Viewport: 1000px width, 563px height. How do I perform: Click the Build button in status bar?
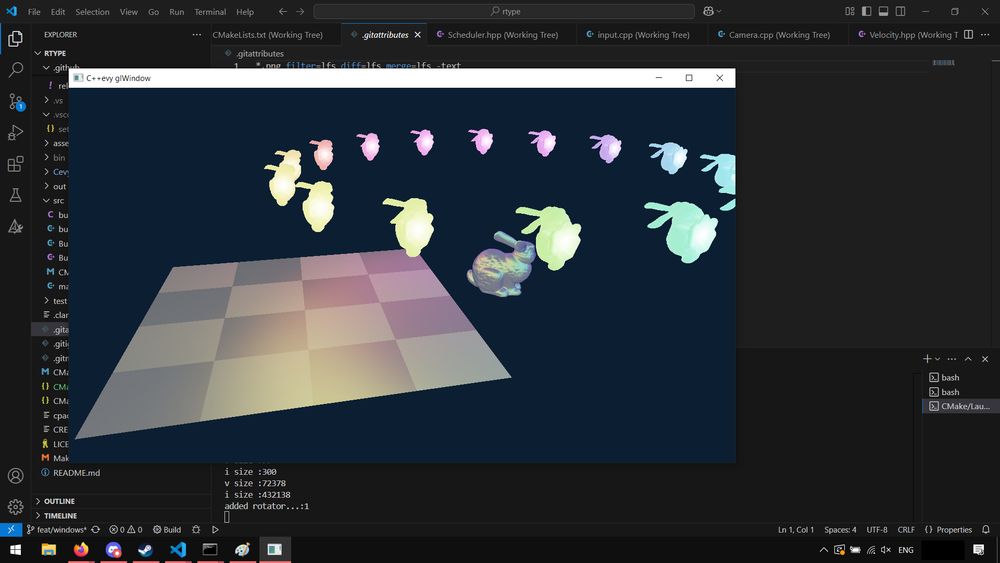[166, 529]
